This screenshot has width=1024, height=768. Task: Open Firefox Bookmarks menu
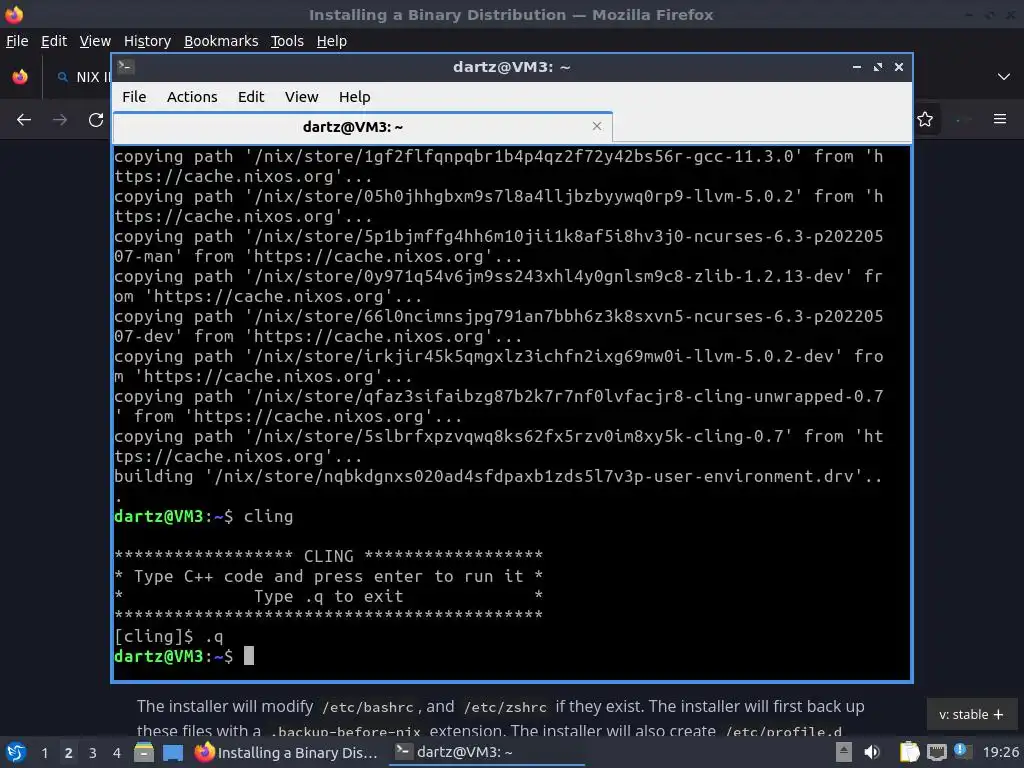point(221,41)
